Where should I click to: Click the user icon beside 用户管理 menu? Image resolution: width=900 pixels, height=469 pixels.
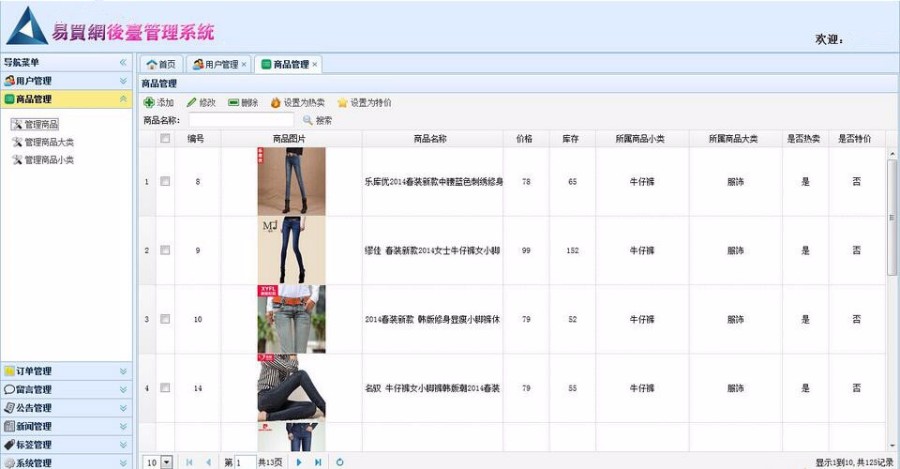click(x=9, y=80)
